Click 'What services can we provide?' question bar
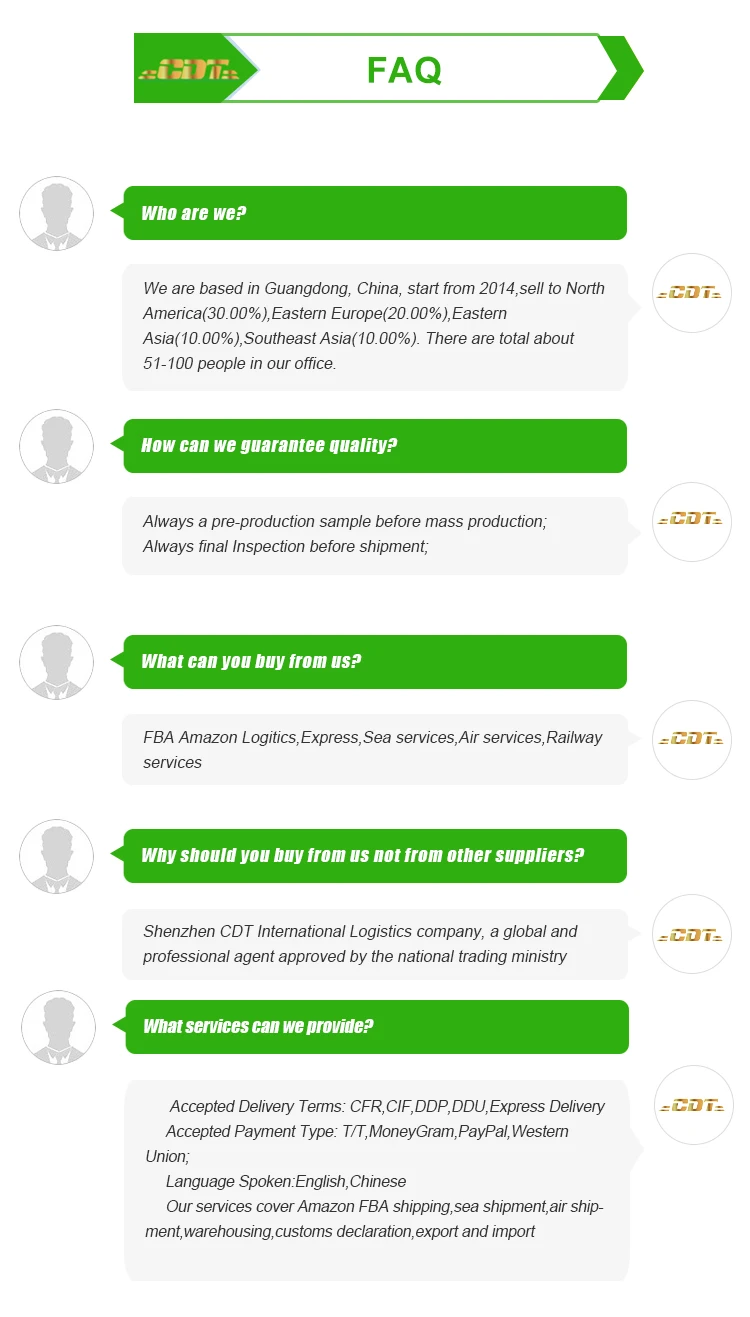Viewport: 750px width, 1317px height. pos(377,1027)
